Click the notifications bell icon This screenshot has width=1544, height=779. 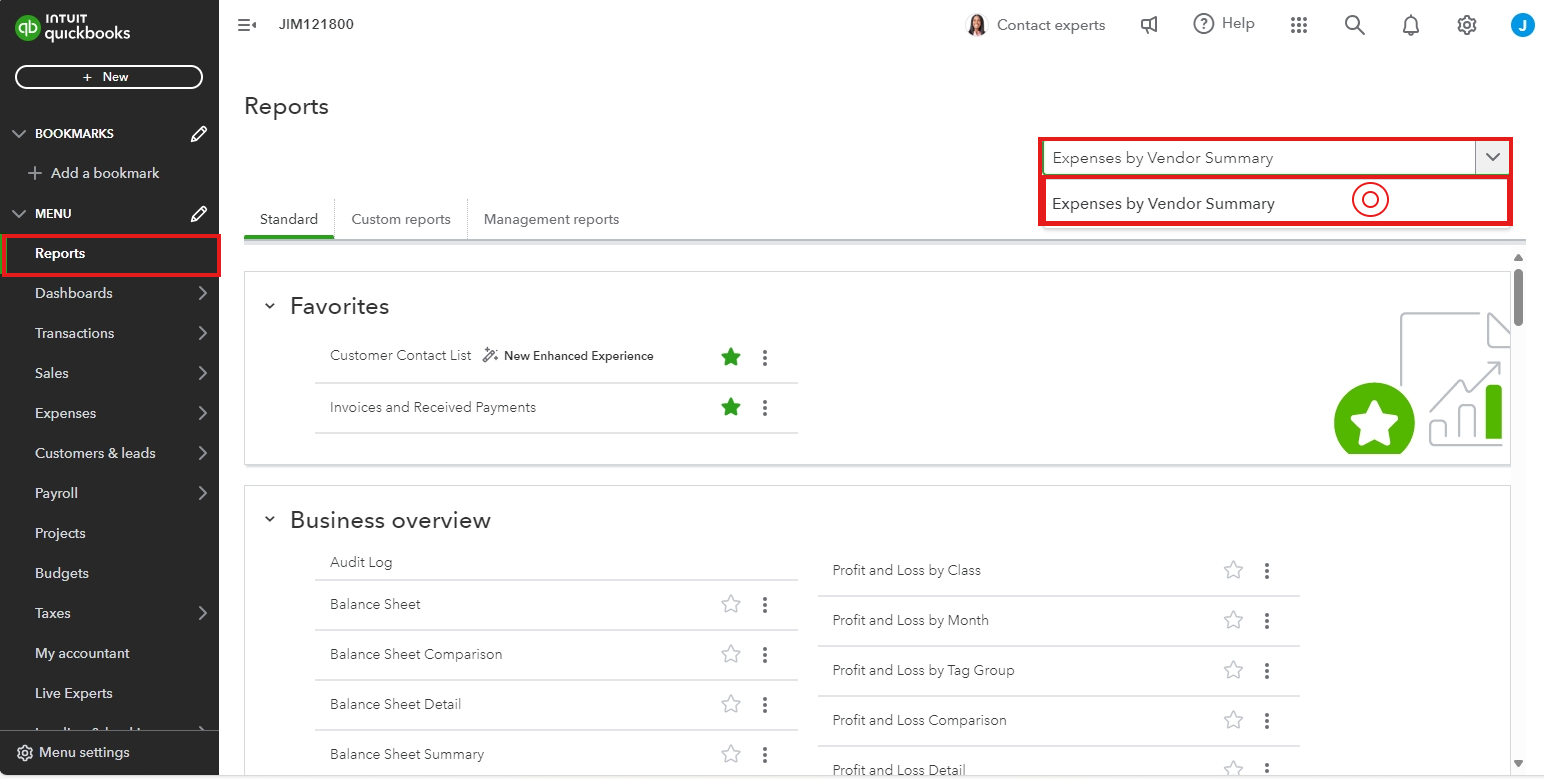click(x=1410, y=25)
